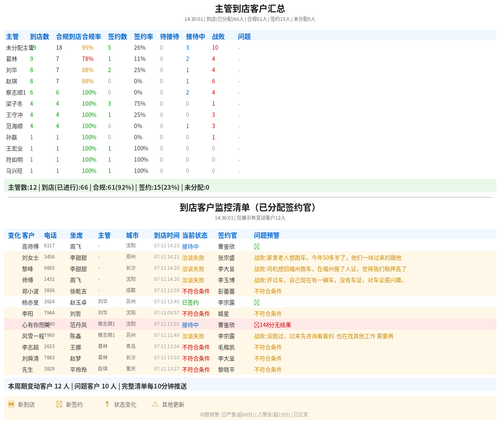Click customer name 刘女士
Image resolution: width=500 pixels, height=437 pixels.
pos(30,258)
